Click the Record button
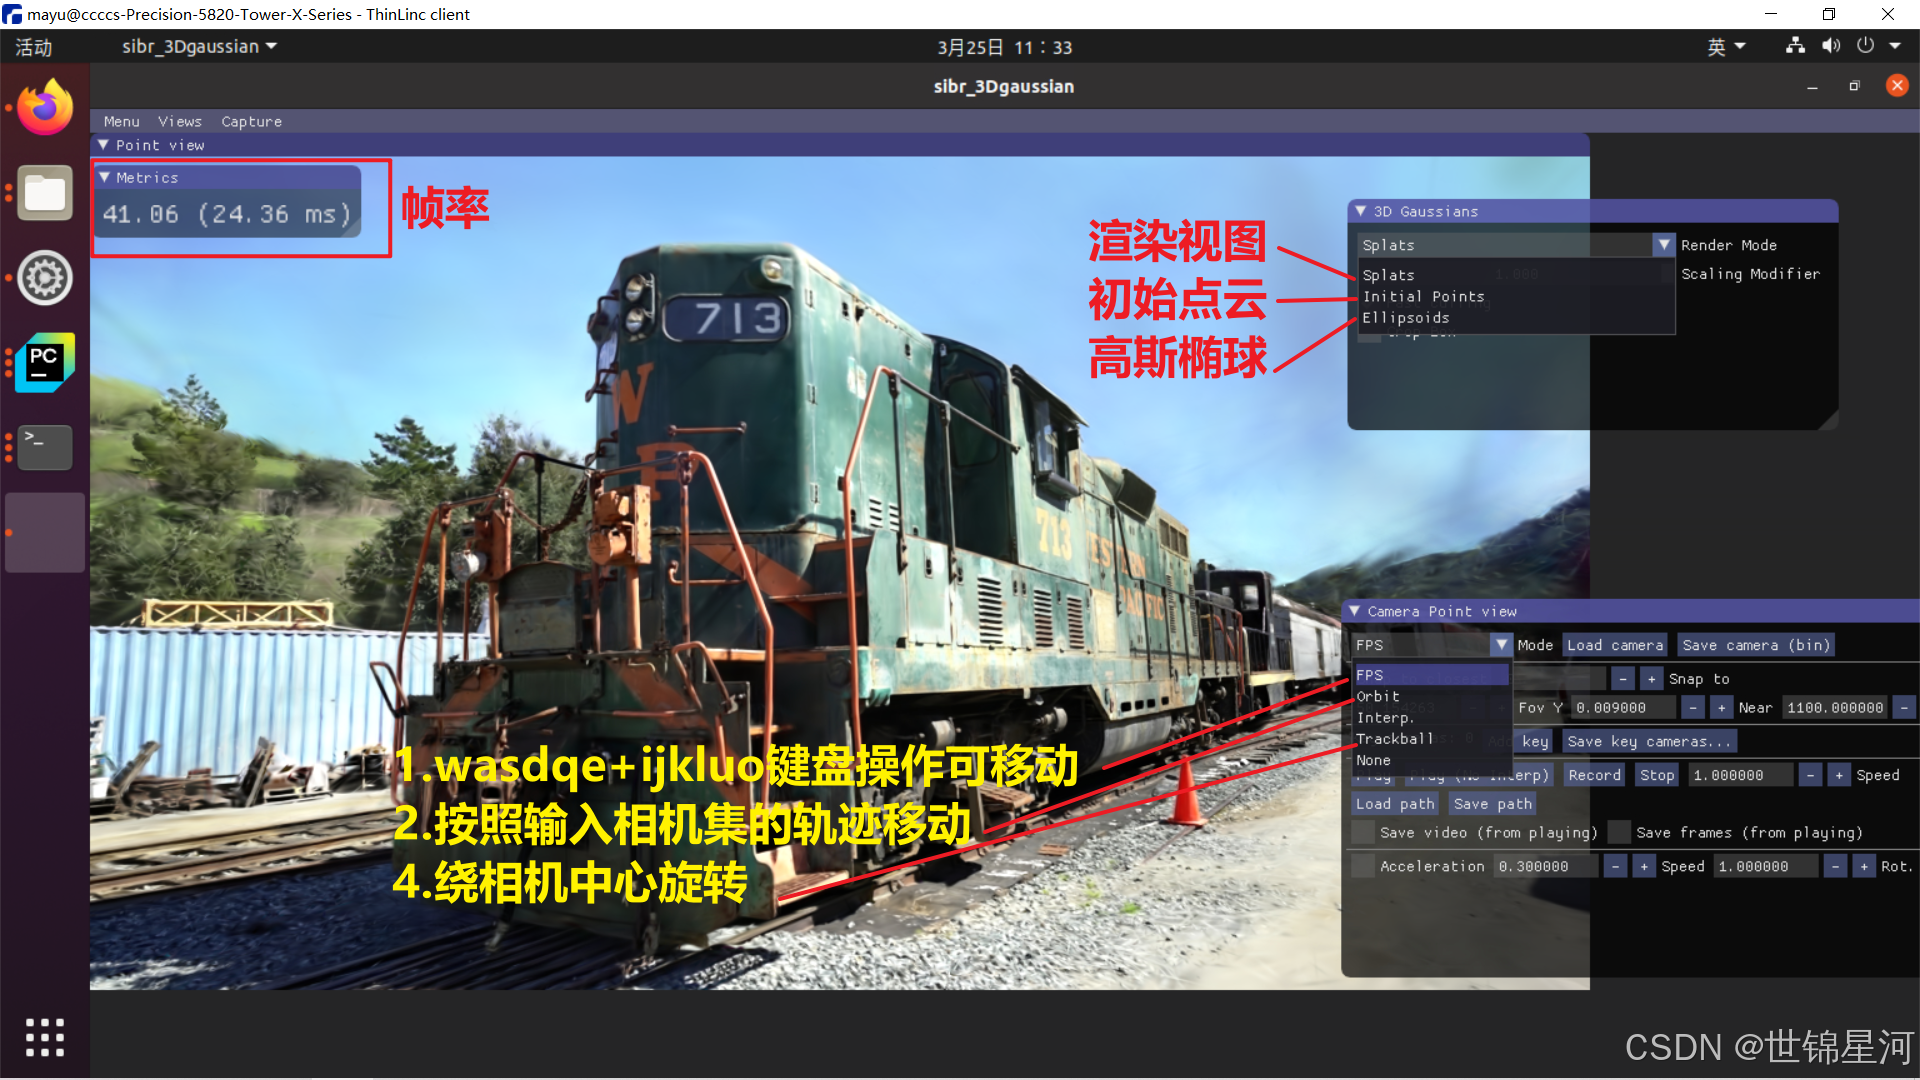The image size is (1920, 1080). pyautogui.click(x=1595, y=775)
